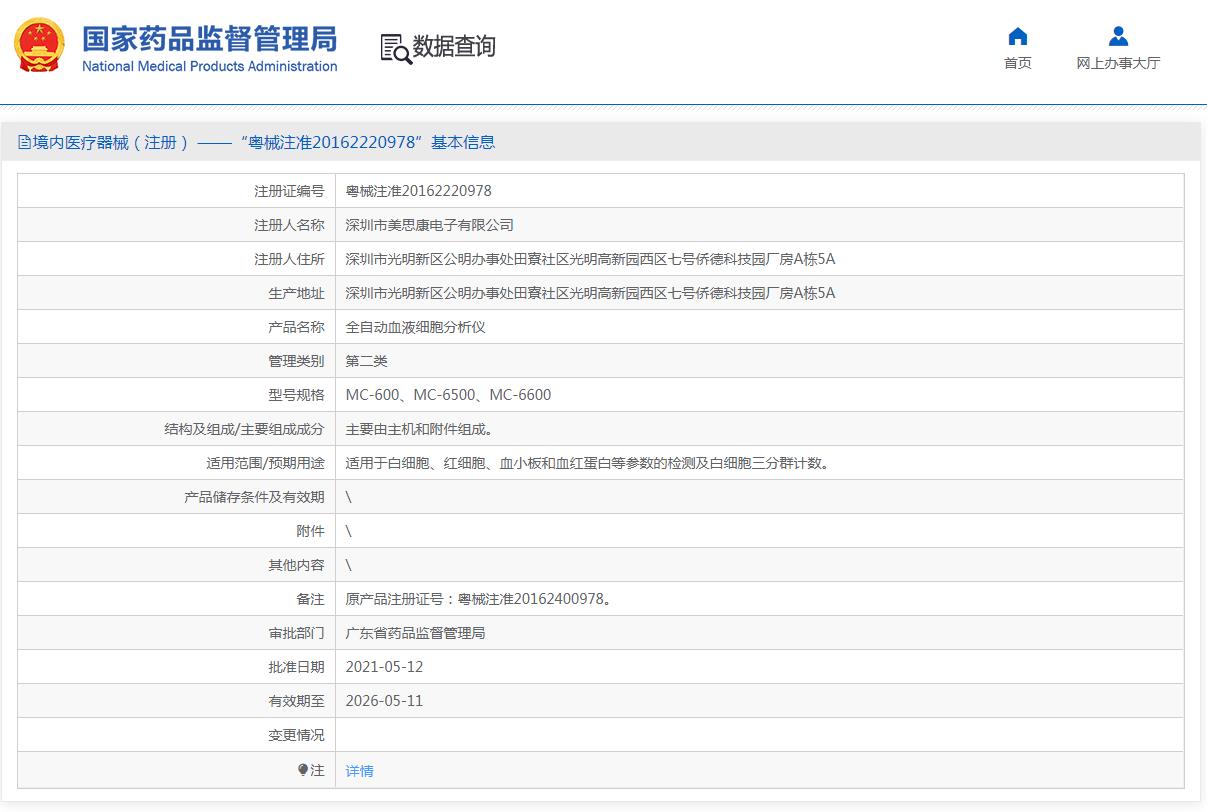Image resolution: width=1207 pixels, height=812 pixels.
Task: Click the 首页 text link
Action: coord(1017,63)
